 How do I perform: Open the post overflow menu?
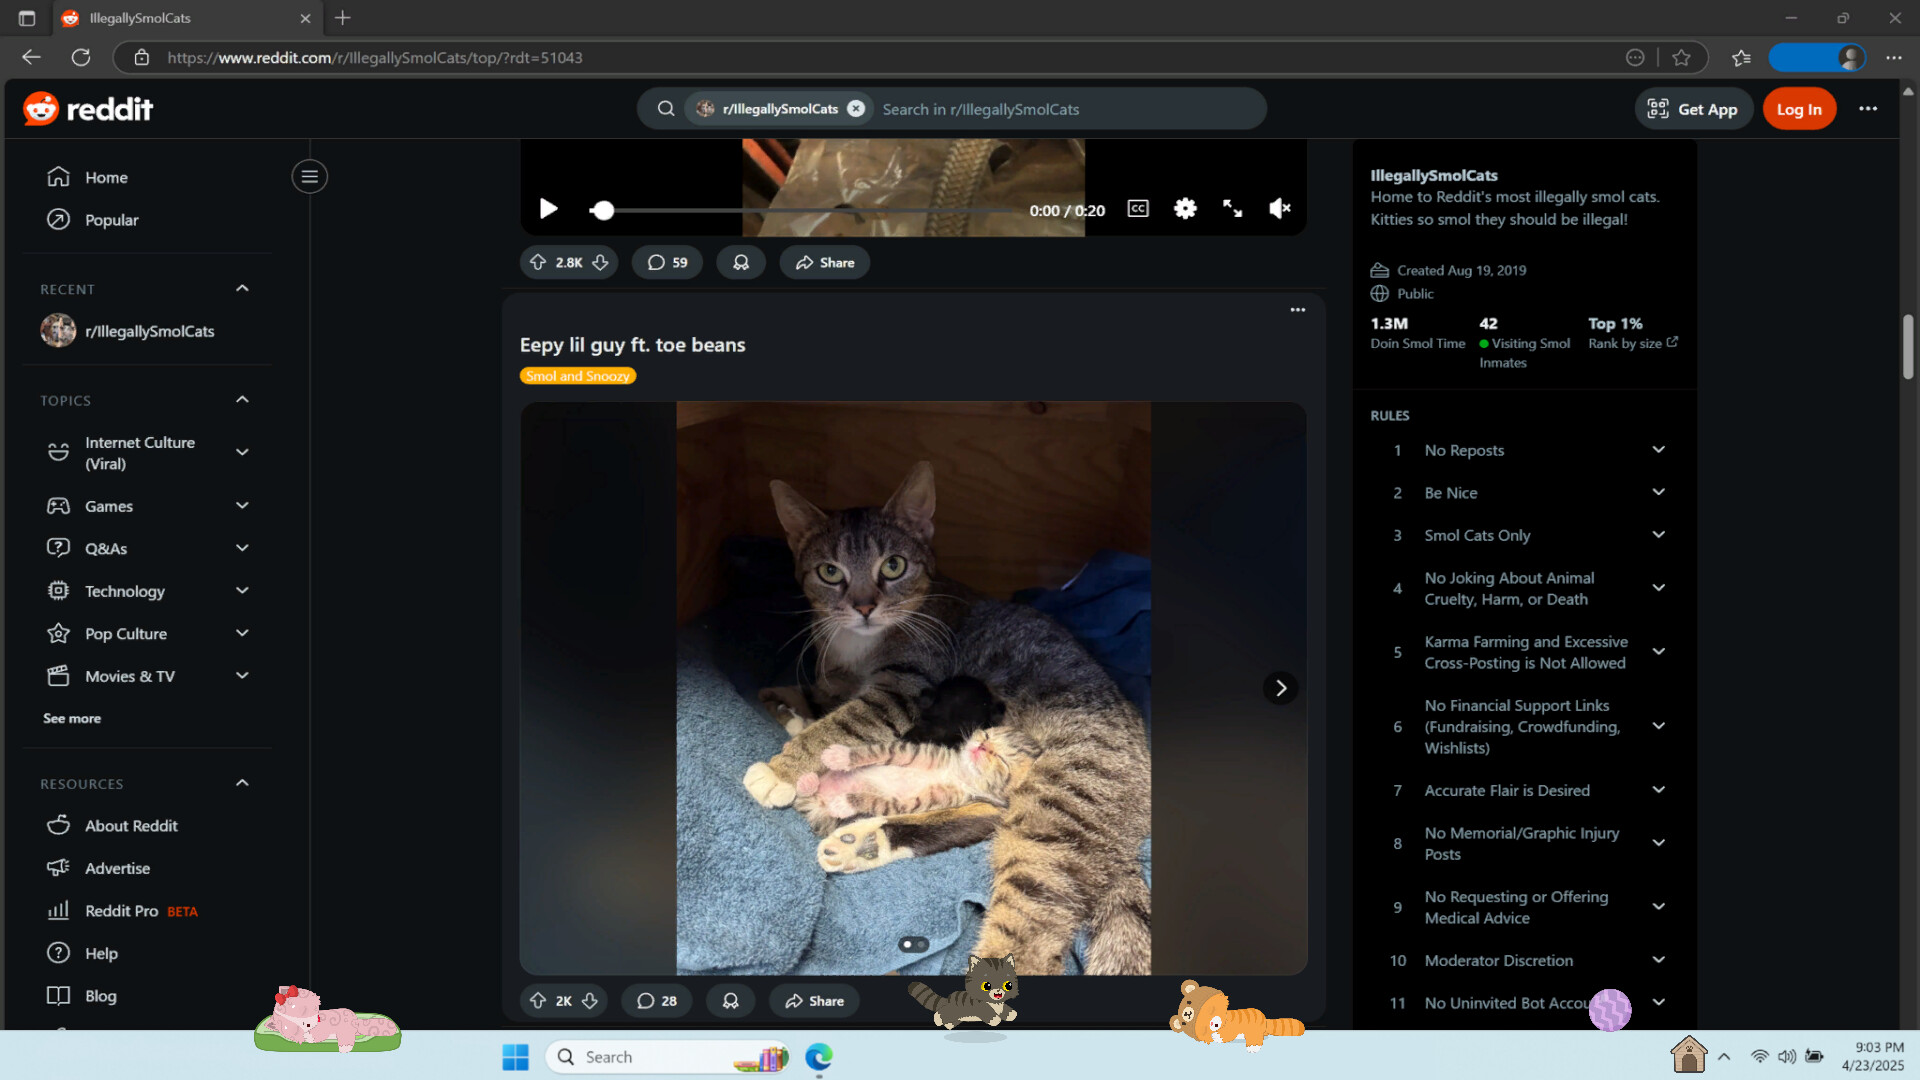point(1297,310)
